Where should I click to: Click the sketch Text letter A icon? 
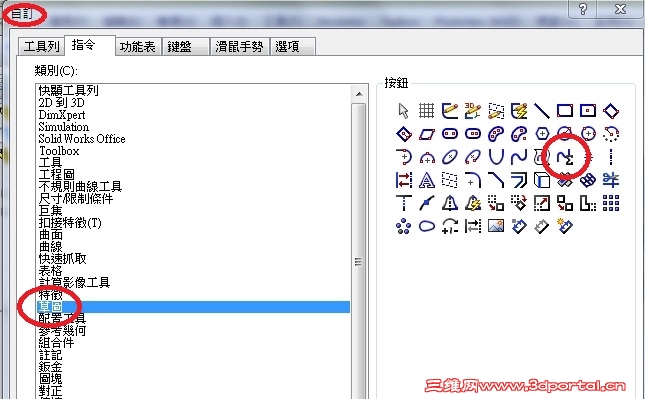[x=427, y=180]
